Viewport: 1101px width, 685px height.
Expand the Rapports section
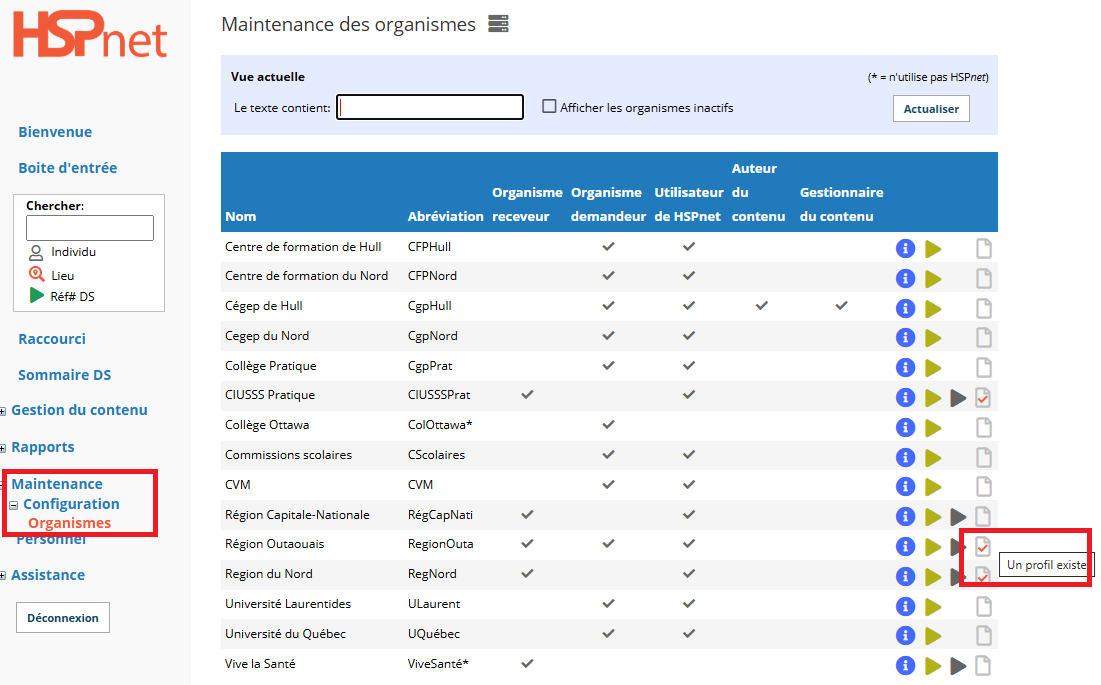coord(3,448)
